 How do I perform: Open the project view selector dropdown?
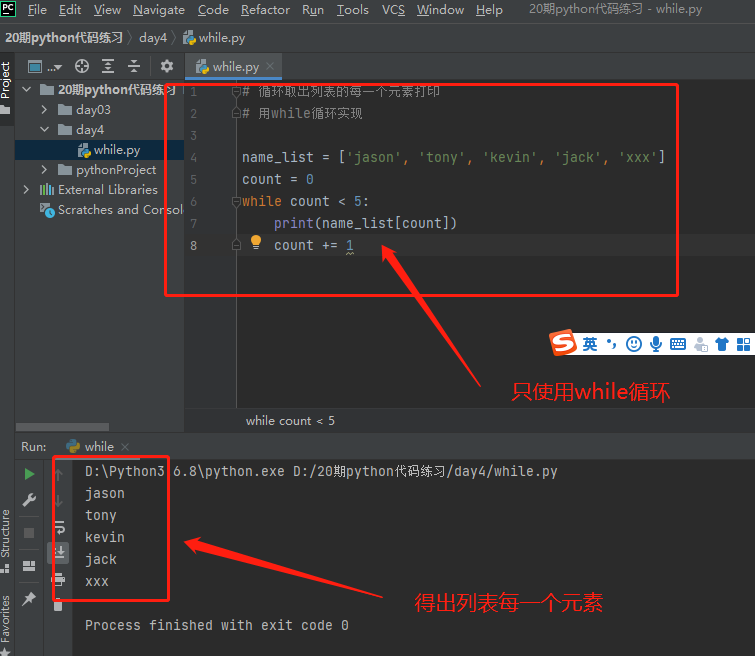pyautogui.click(x=44, y=66)
